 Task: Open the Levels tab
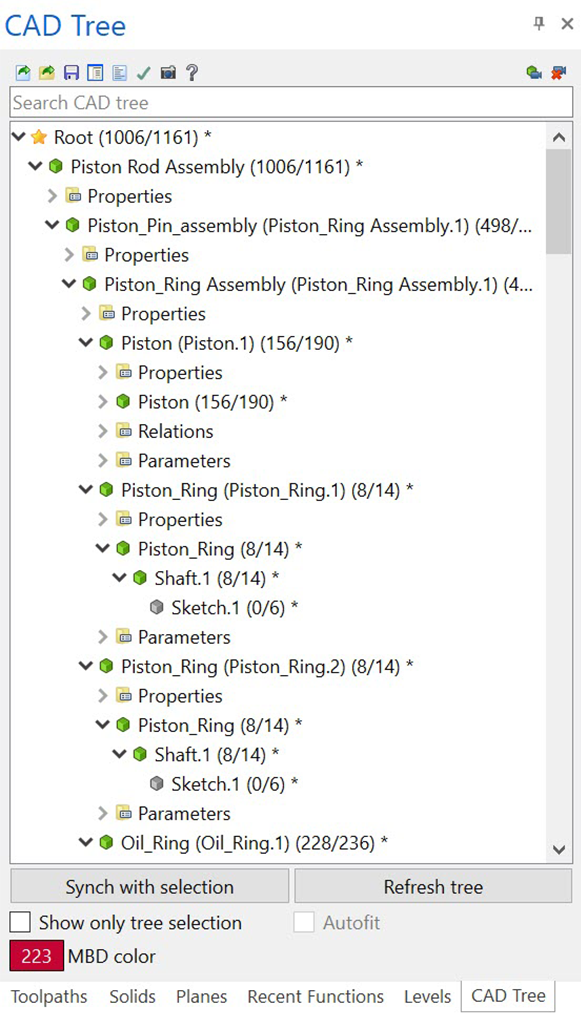pyautogui.click(x=427, y=996)
